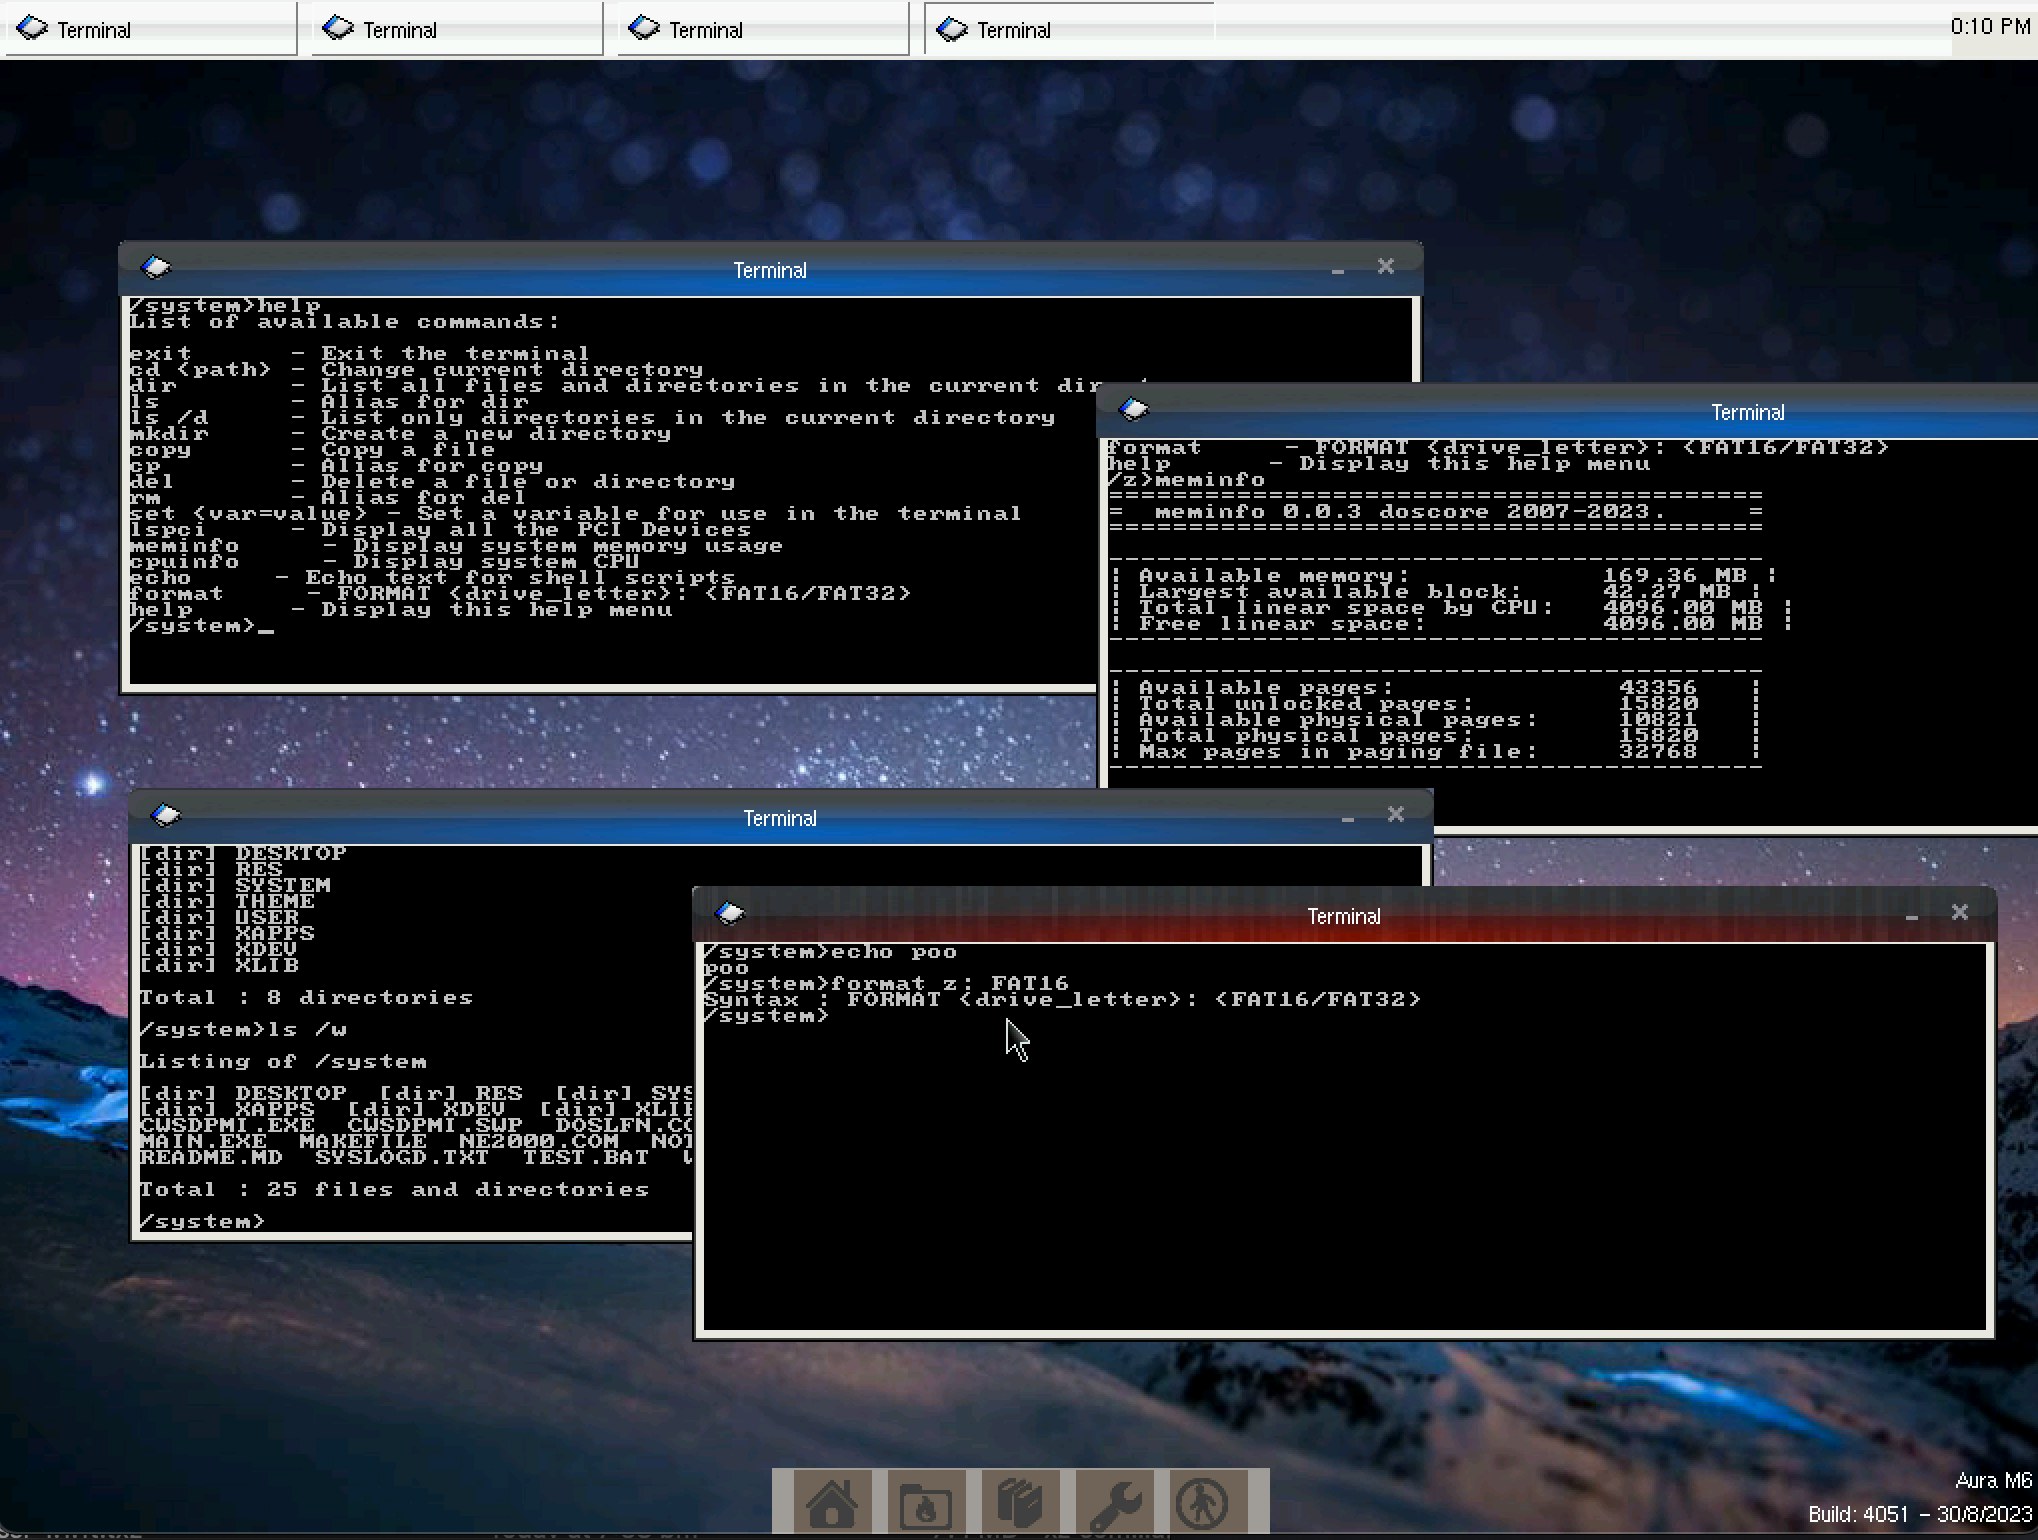Close the directory listing Terminal window

pyautogui.click(x=1395, y=814)
